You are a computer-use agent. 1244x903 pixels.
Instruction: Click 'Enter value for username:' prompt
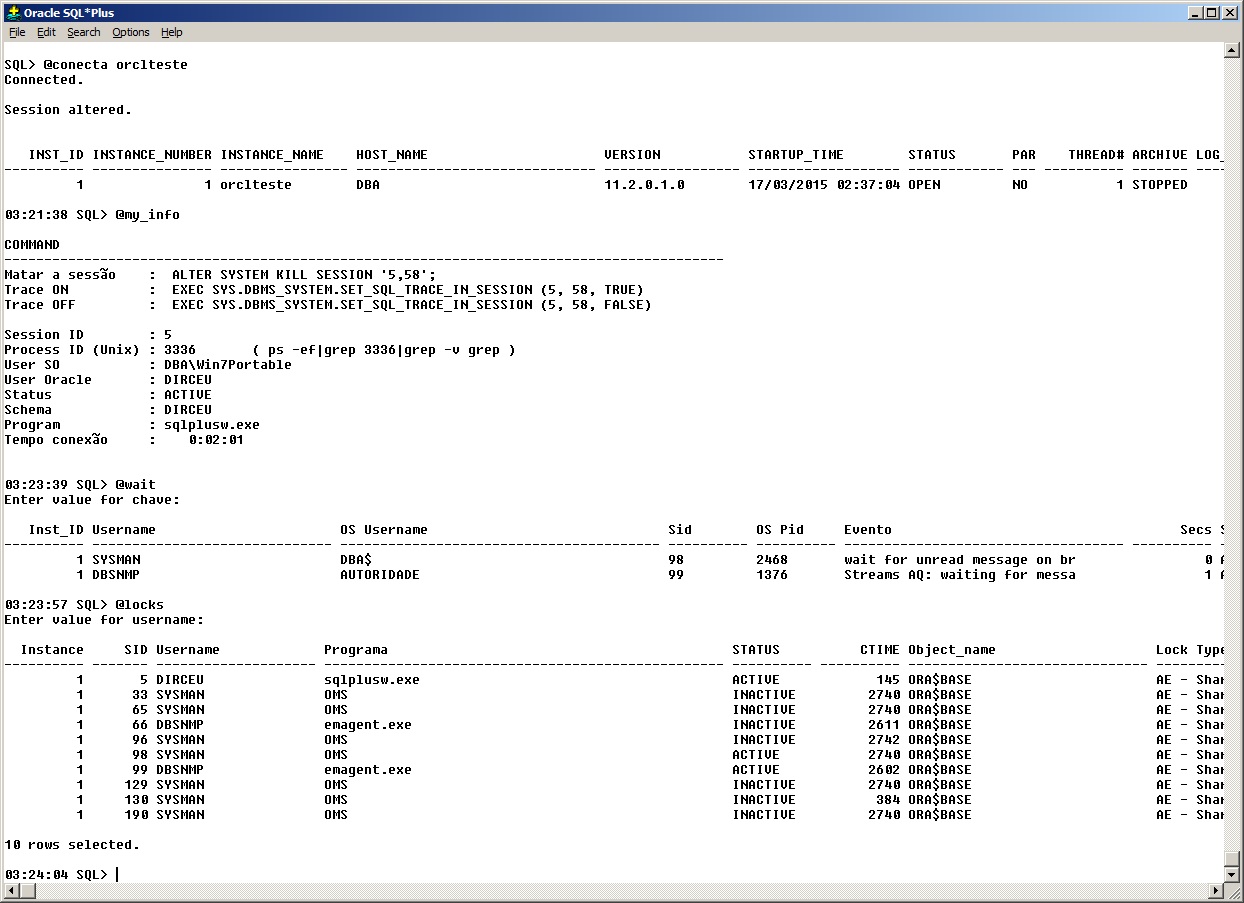(x=104, y=620)
